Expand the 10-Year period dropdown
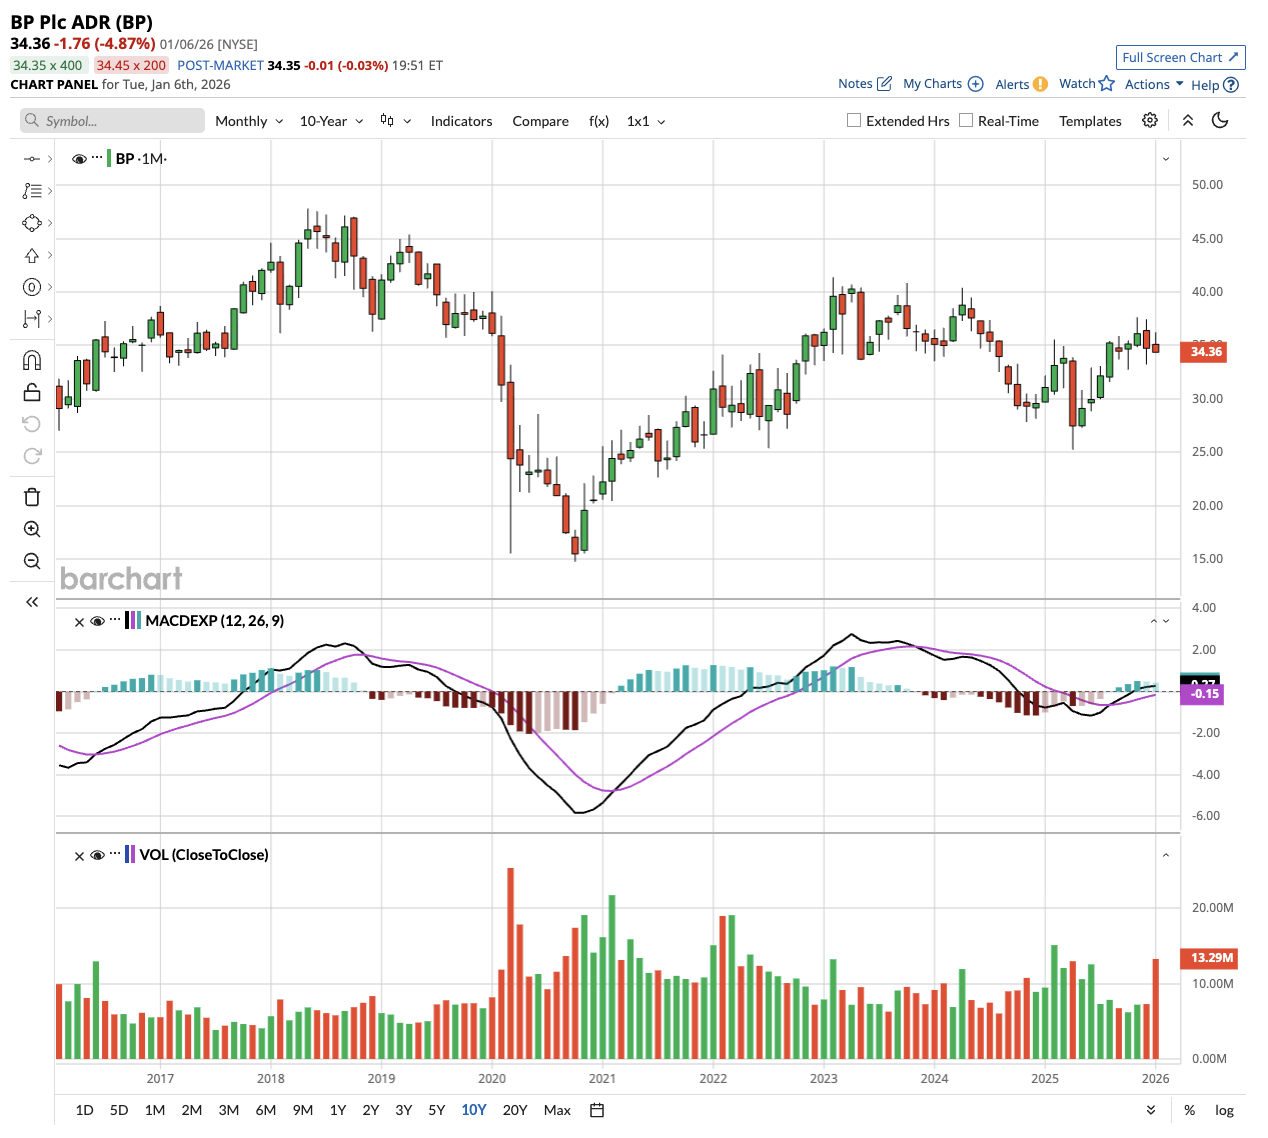Image resolution: width=1268 pixels, height=1138 pixels. pos(331,121)
